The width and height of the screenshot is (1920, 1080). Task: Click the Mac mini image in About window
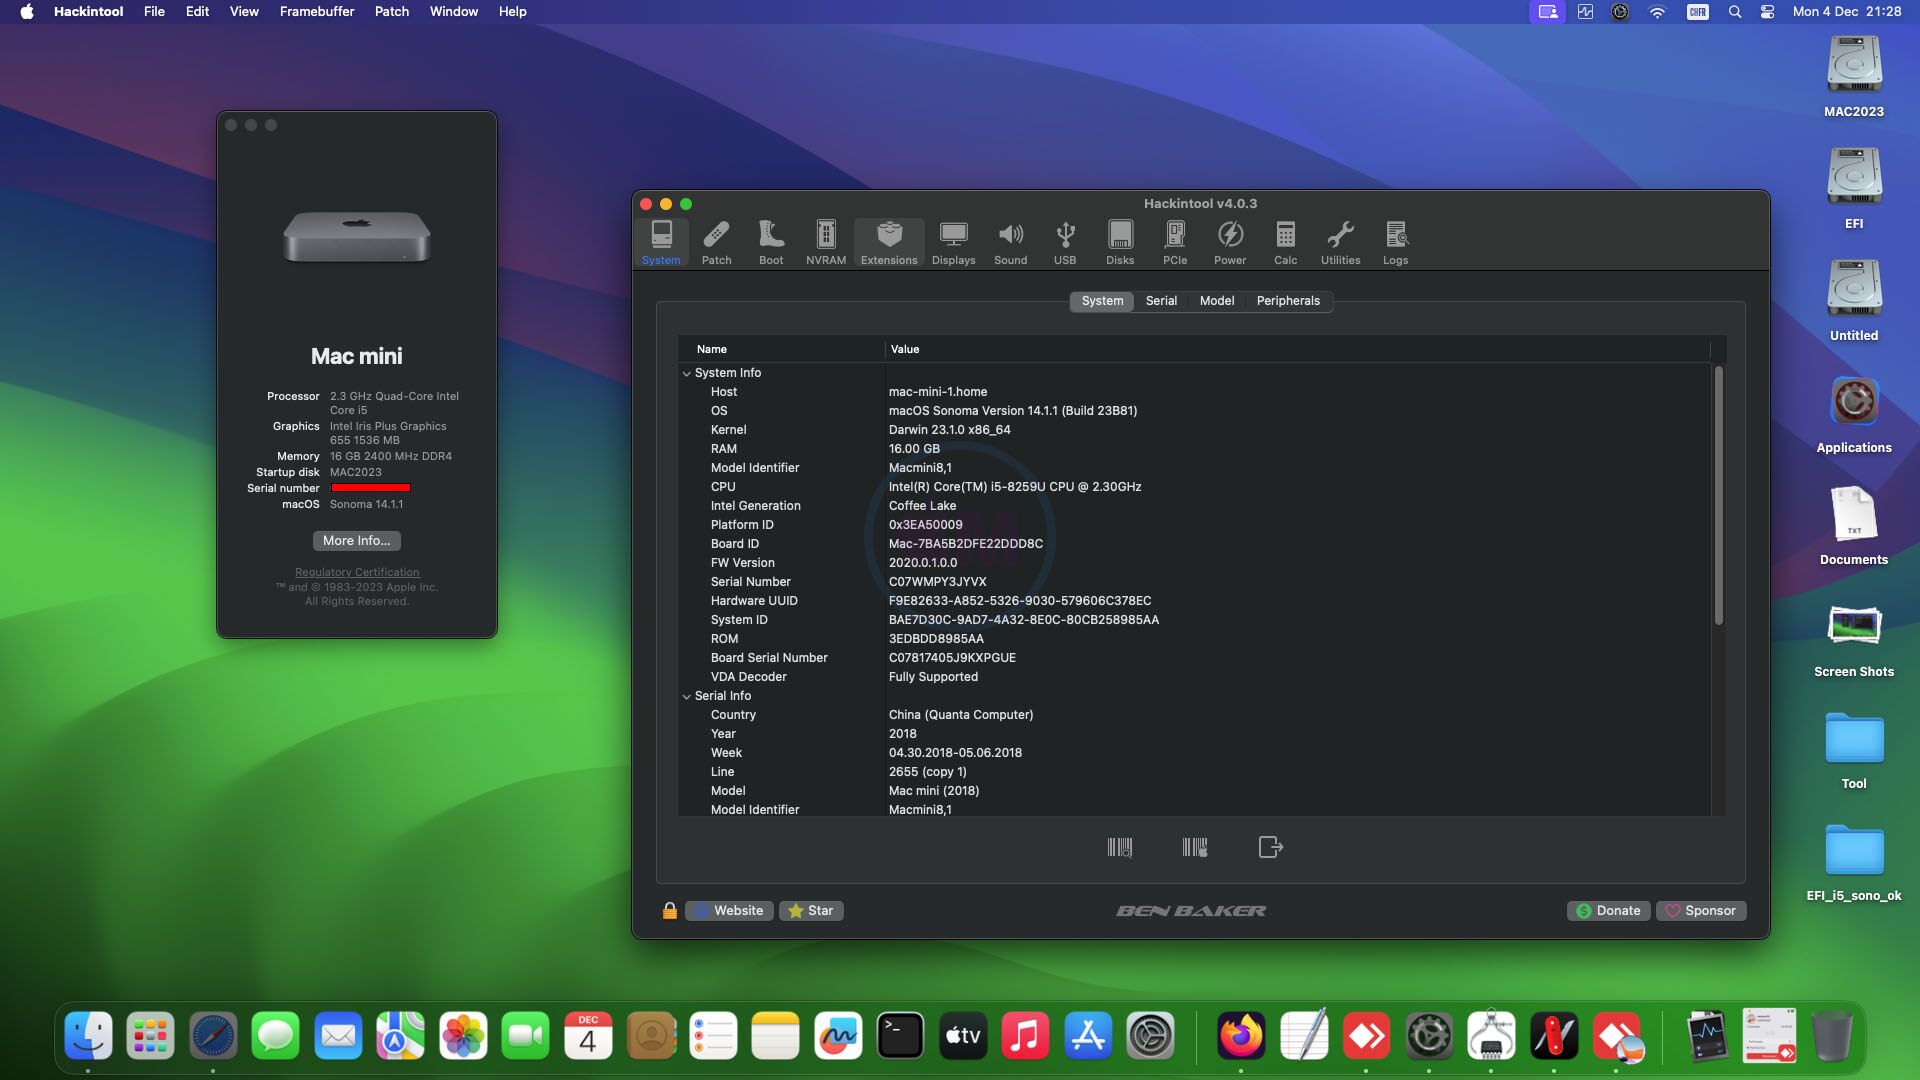(x=357, y=237)
